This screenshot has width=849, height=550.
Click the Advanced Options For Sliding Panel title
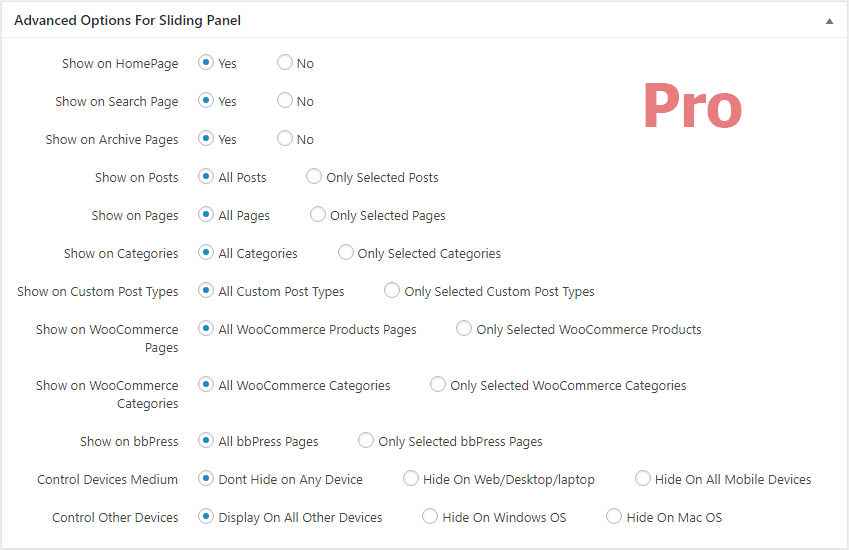point(127,21)
